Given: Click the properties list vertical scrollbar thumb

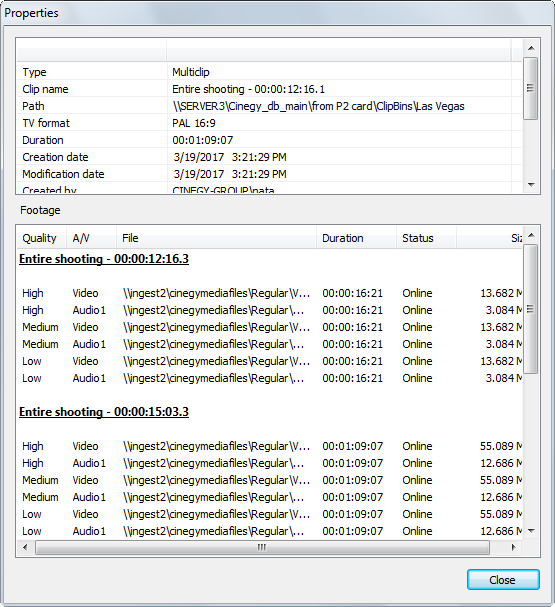Looking at the screenshot, I should (531, 88).
